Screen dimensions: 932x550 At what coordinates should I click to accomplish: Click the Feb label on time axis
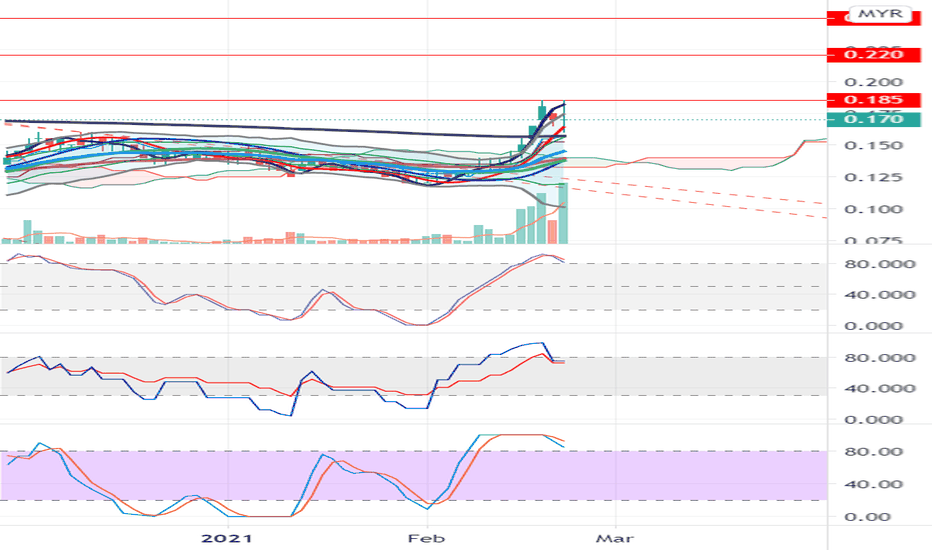coord(426,539)
